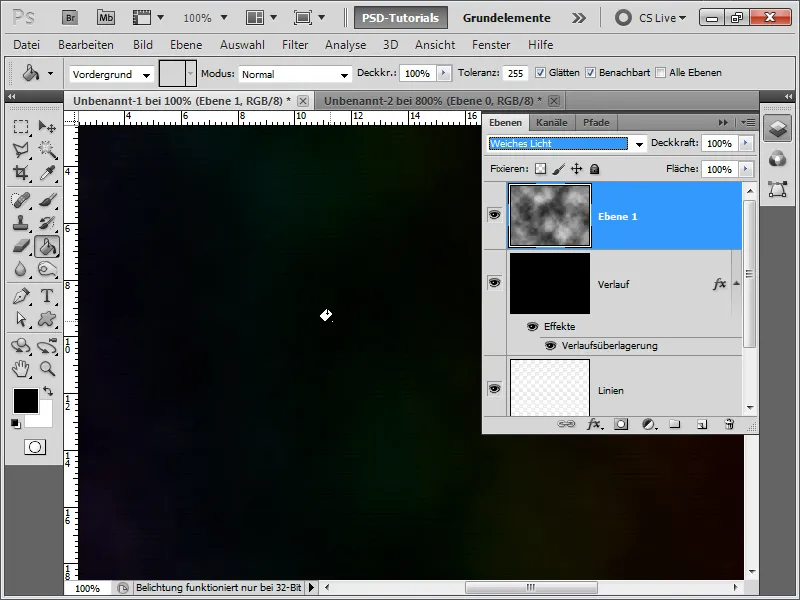Add a layer mask
The image size is (800, 600).
click(x=621, y=424)
